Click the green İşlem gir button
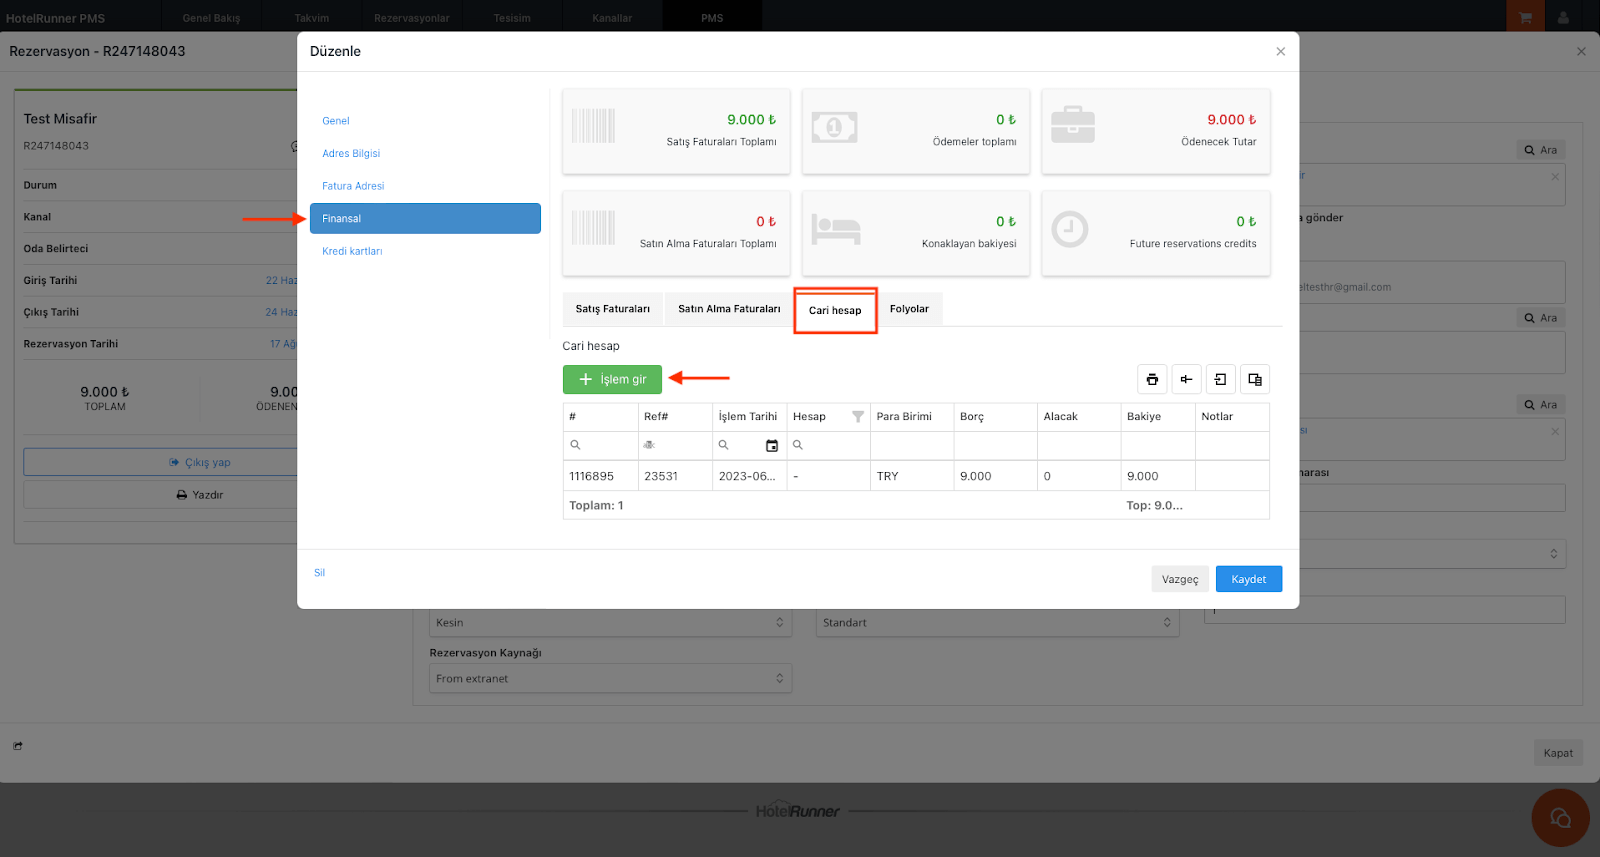Image resolution: width=1600 pixels, height=857 pixels. (x=612, y=380)
